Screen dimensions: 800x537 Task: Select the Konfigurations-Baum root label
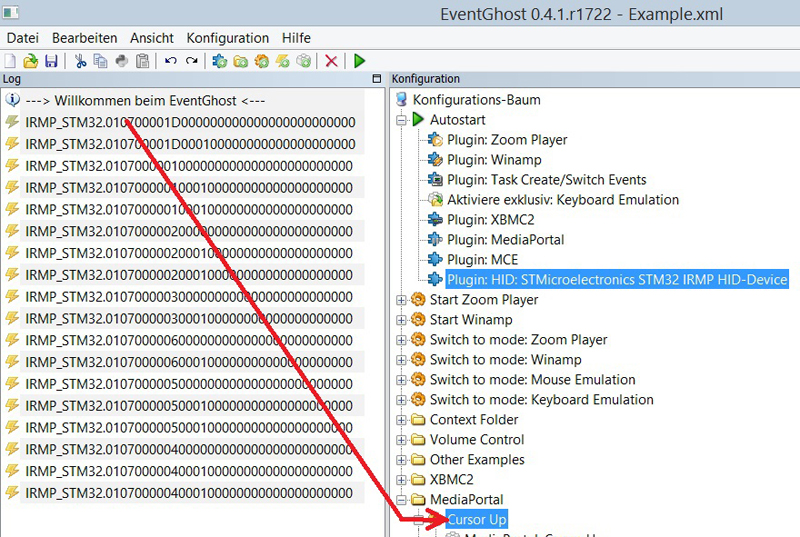click(x=477, y=99)
